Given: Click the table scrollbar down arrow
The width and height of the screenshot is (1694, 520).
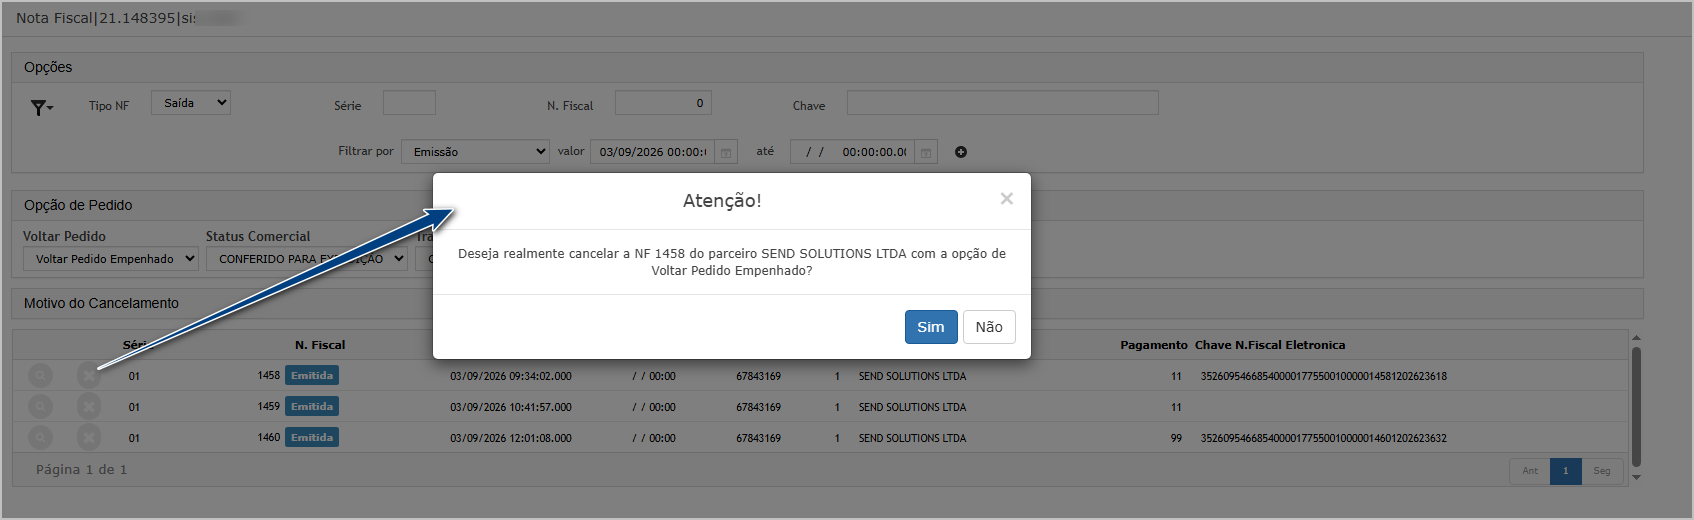Looking at the screenshot, I should (x=1637, y=478).
